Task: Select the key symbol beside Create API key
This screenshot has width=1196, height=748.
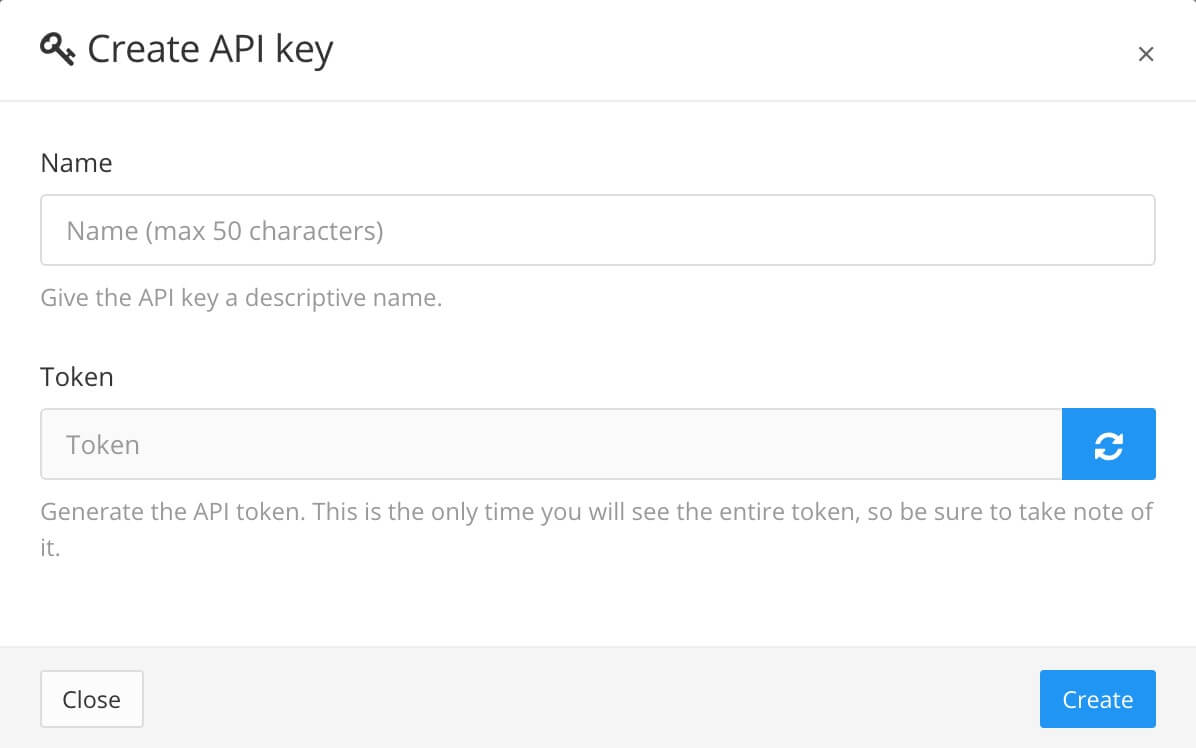Action: pos(58,47)
